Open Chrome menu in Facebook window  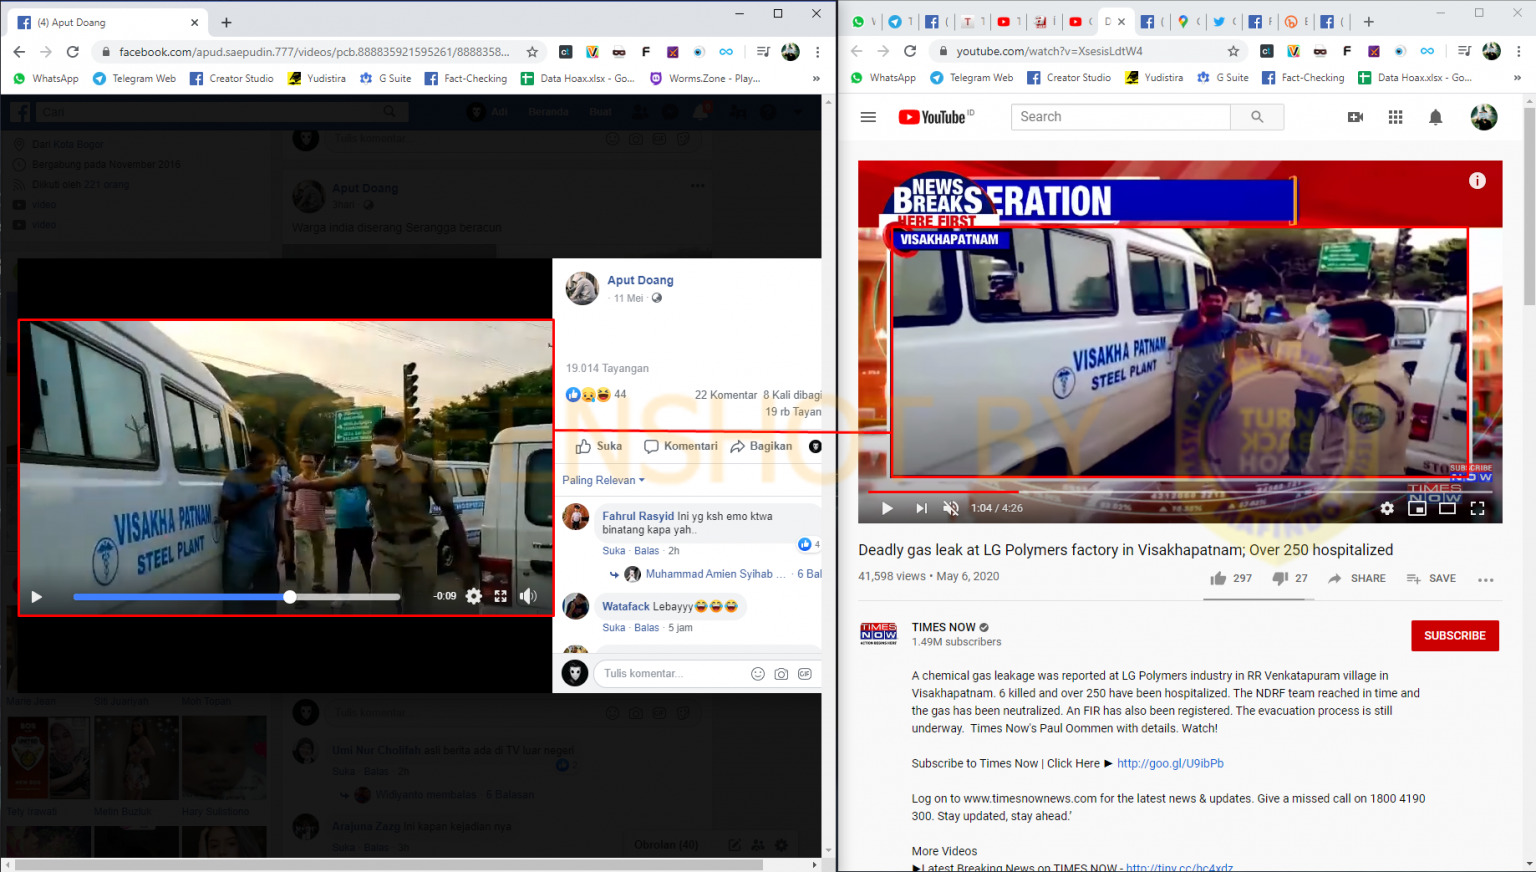click(x=818, y=52)
